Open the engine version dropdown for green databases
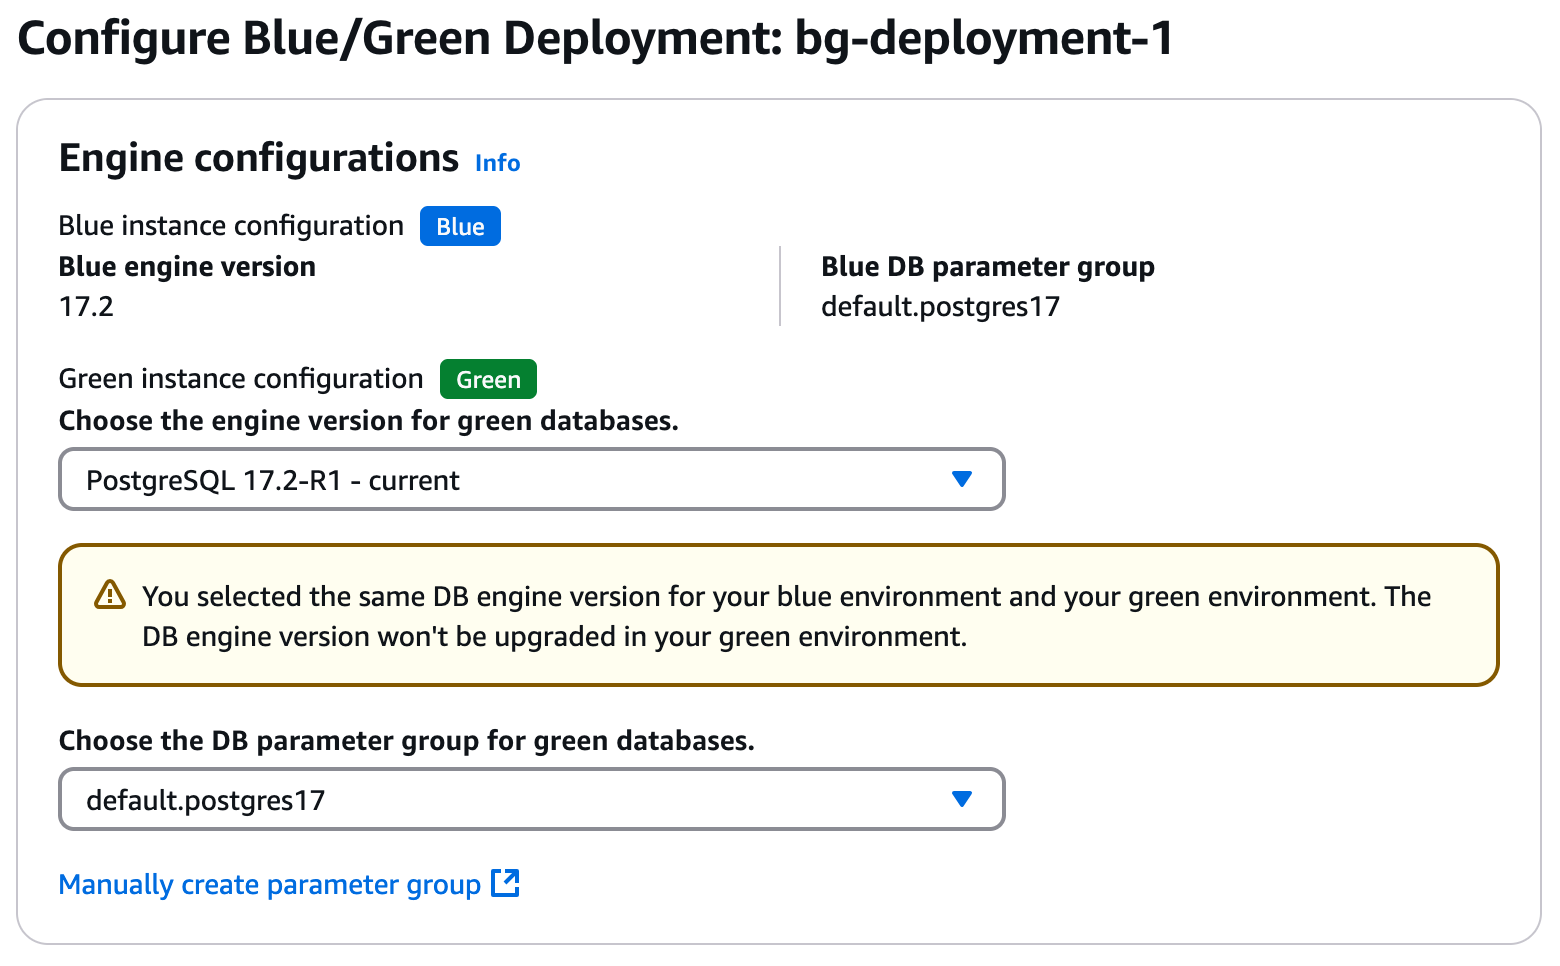 click(531, 479)
